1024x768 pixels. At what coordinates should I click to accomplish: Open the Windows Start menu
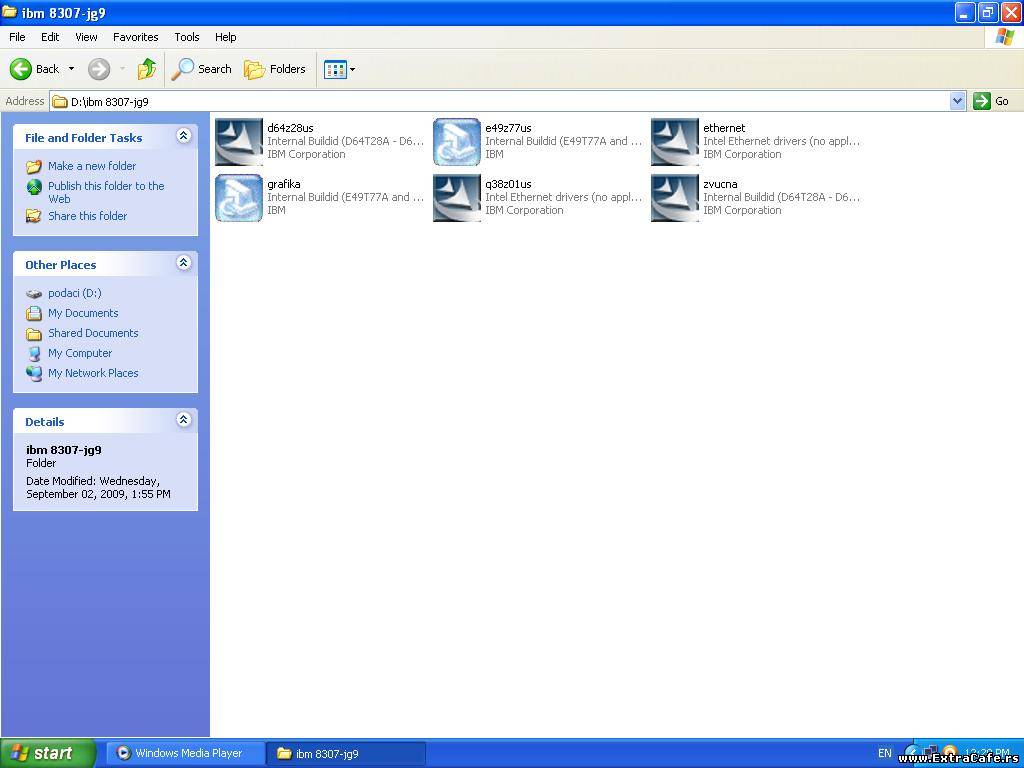click(47, 753)
